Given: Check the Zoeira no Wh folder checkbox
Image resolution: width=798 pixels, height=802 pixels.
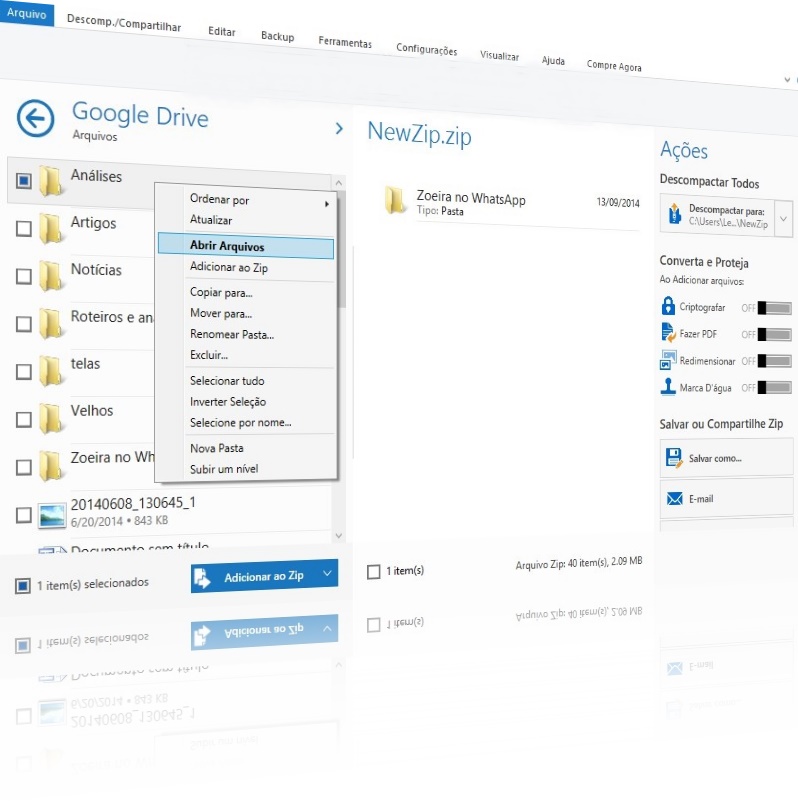Looking at the screenshot, I should click(x=24, y=467).
